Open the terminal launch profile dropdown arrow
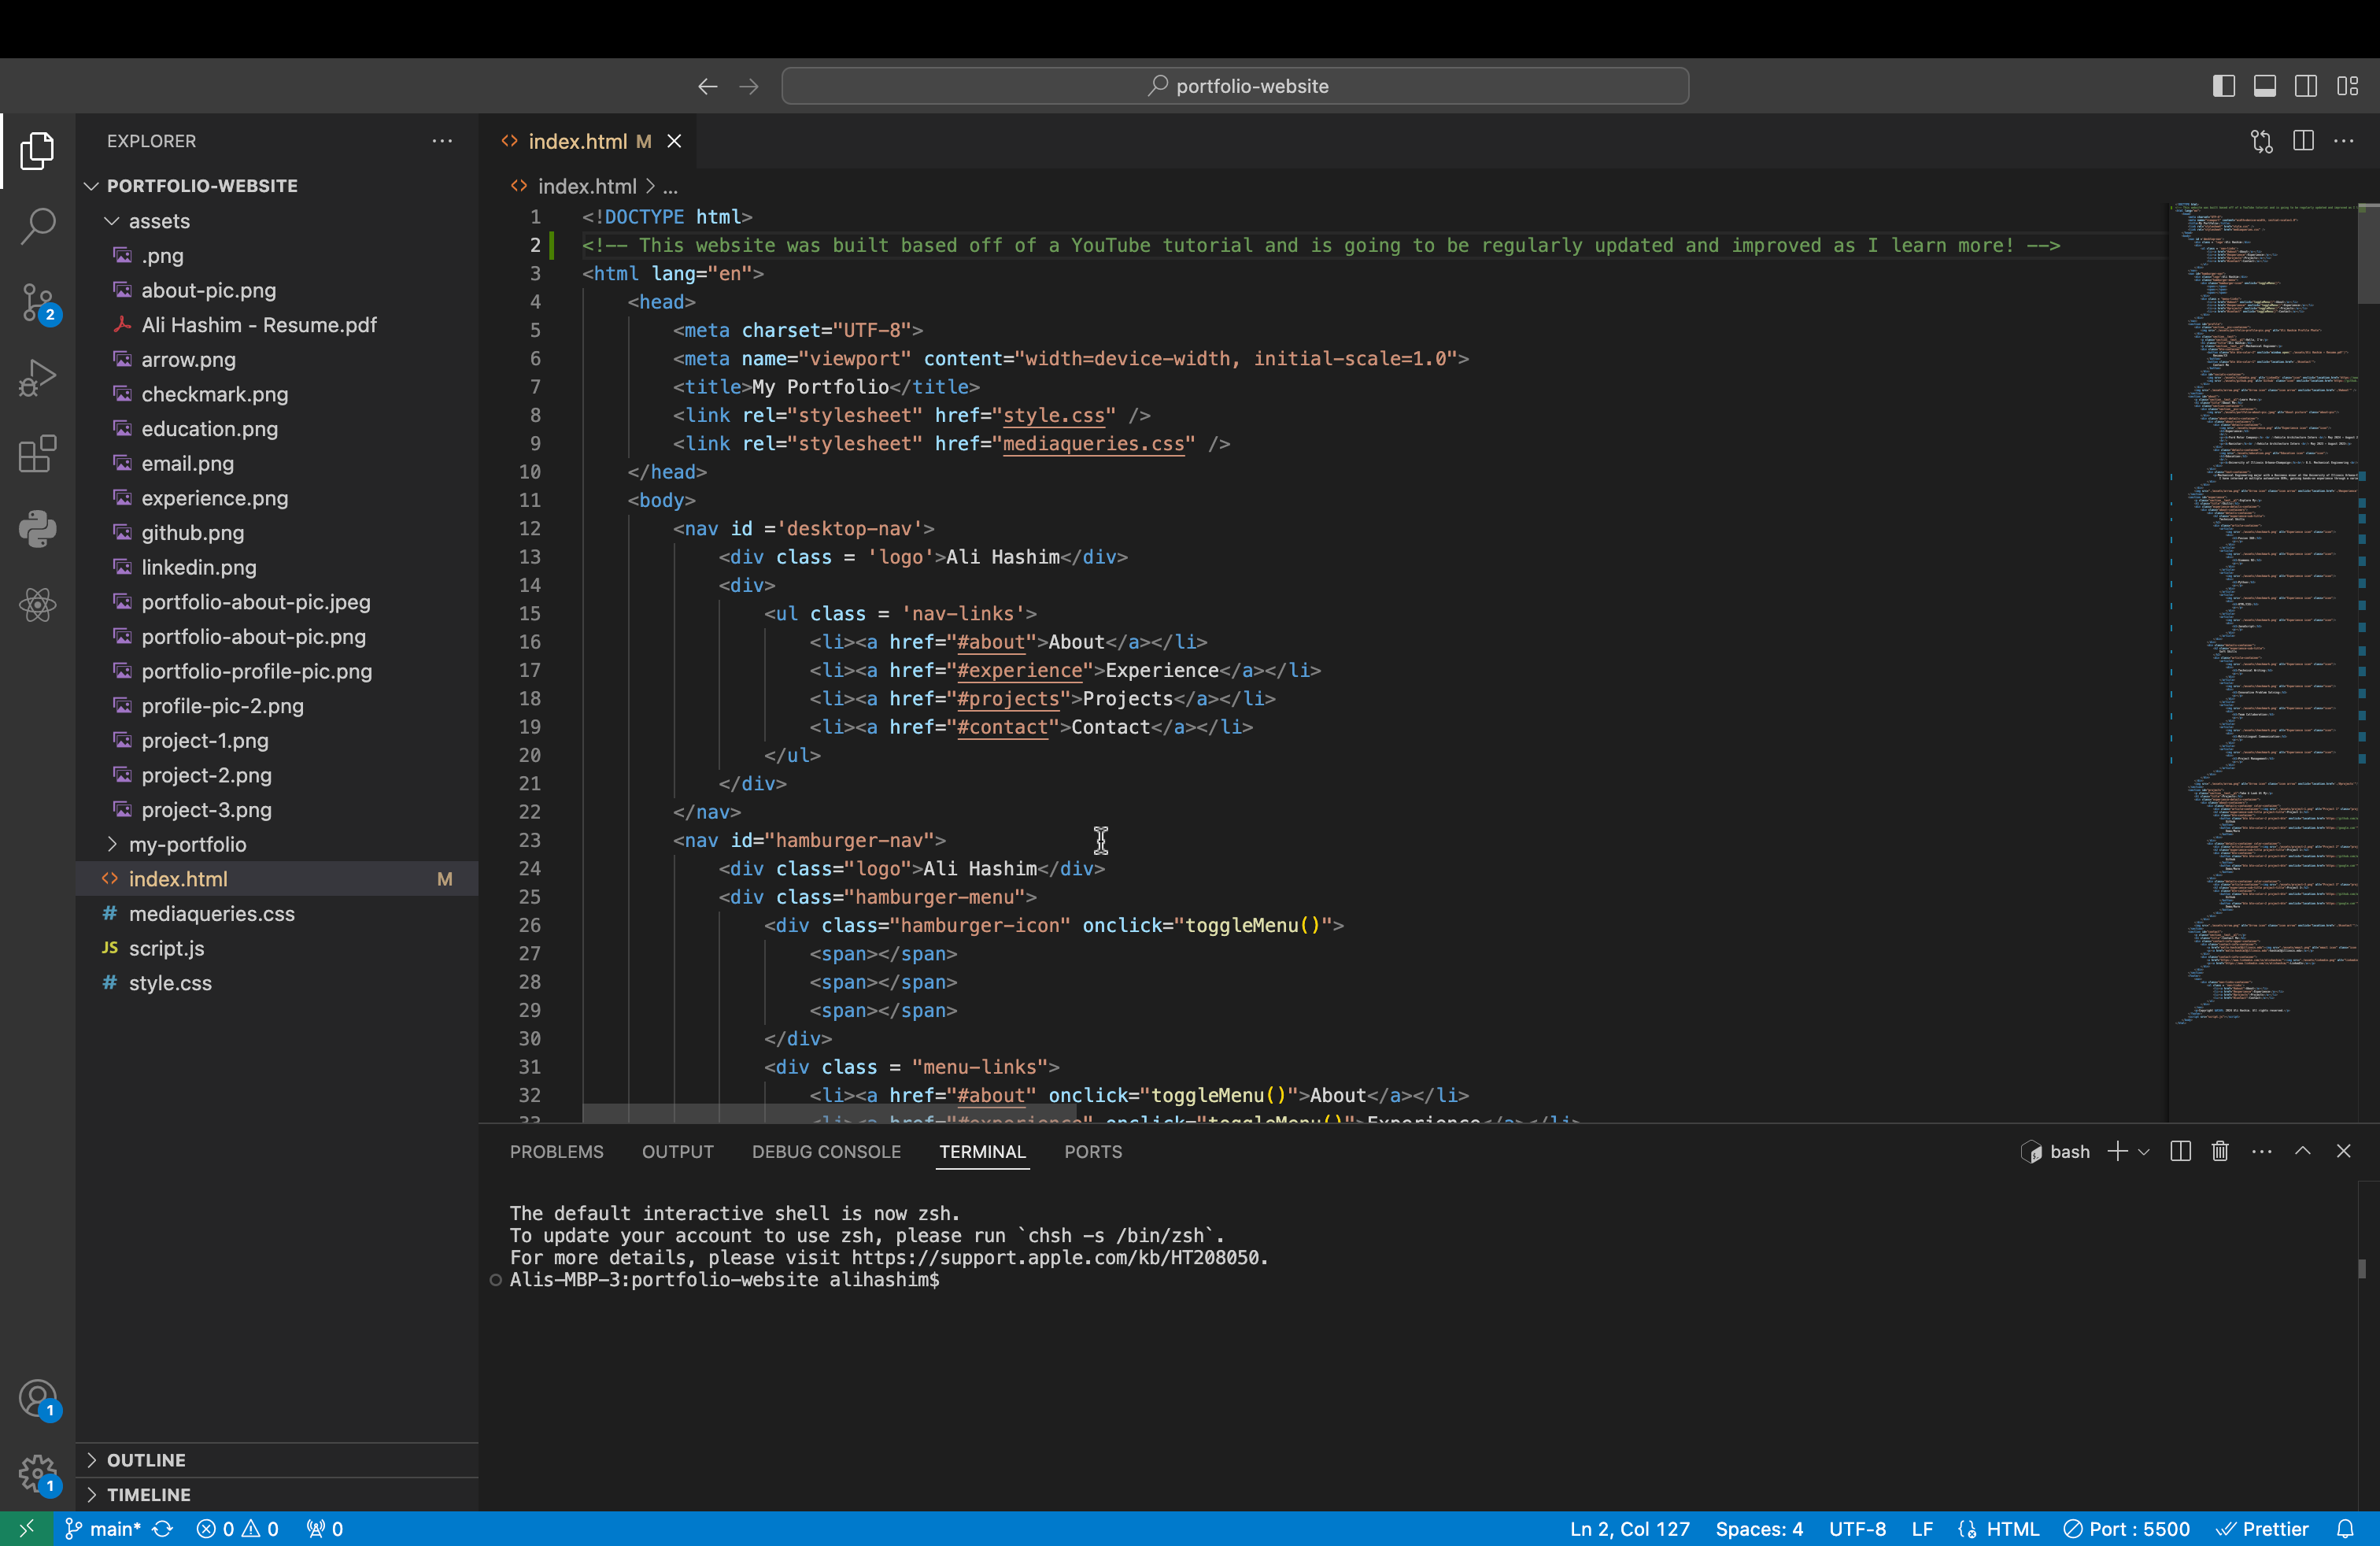This screenshot has width=2380, height=1546. [x=2143, y=1152]
